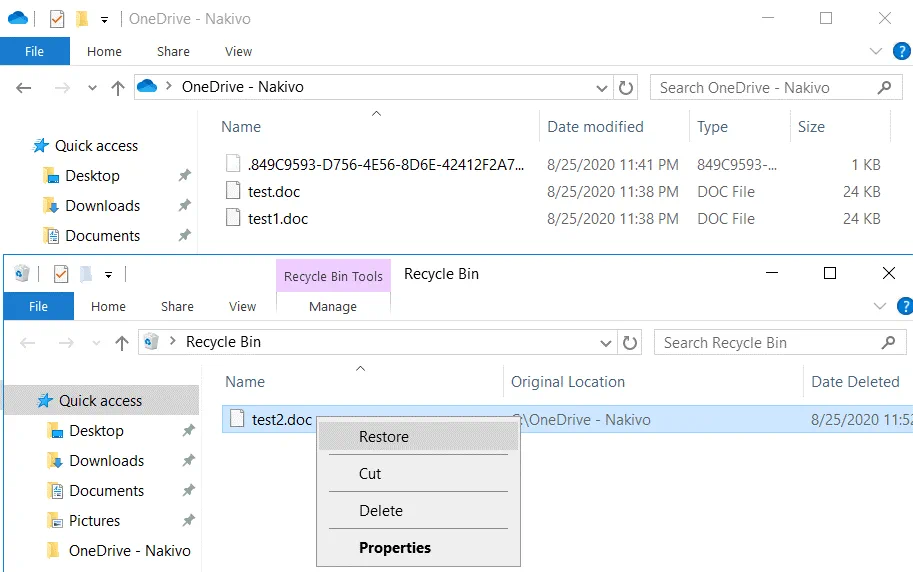Expand address bar history dropdown in OneDrive window
The image size is (913, 572).
tap(601, 89)
